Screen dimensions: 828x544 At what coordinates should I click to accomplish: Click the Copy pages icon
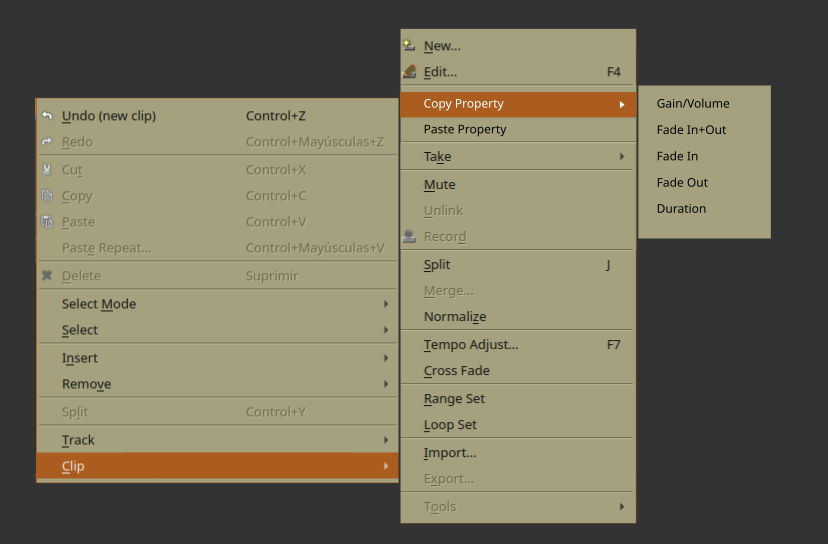pyautogui.click(x=47, y=195)
